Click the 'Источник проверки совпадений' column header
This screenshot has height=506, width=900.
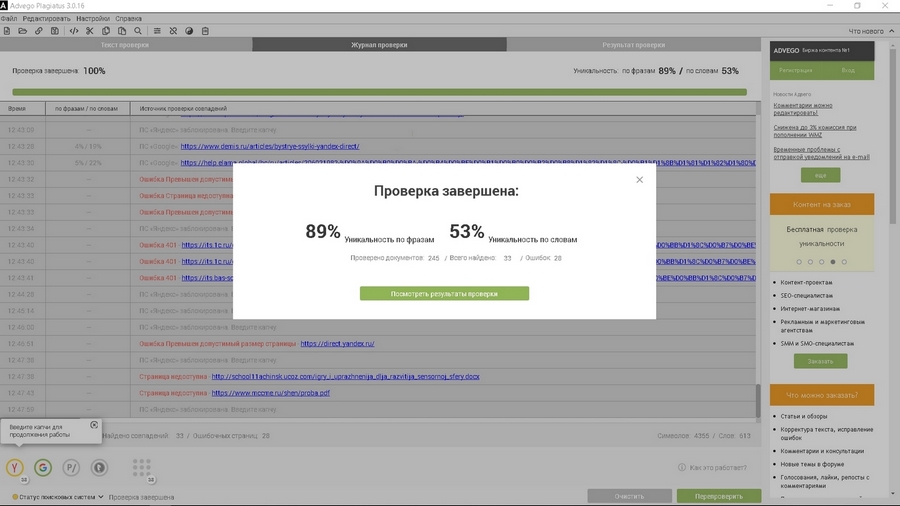pyautogui.click(x=443, y=108)
